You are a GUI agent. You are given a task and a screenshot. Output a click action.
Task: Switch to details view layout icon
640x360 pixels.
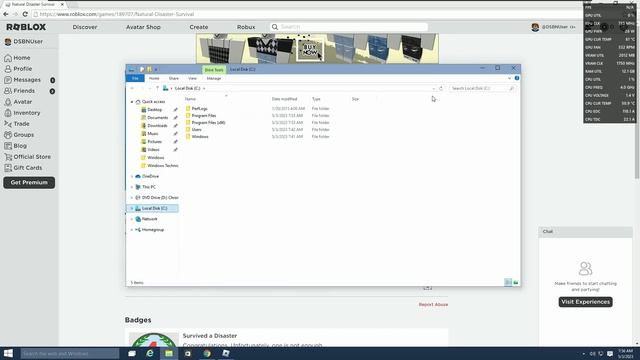(508, 282)
